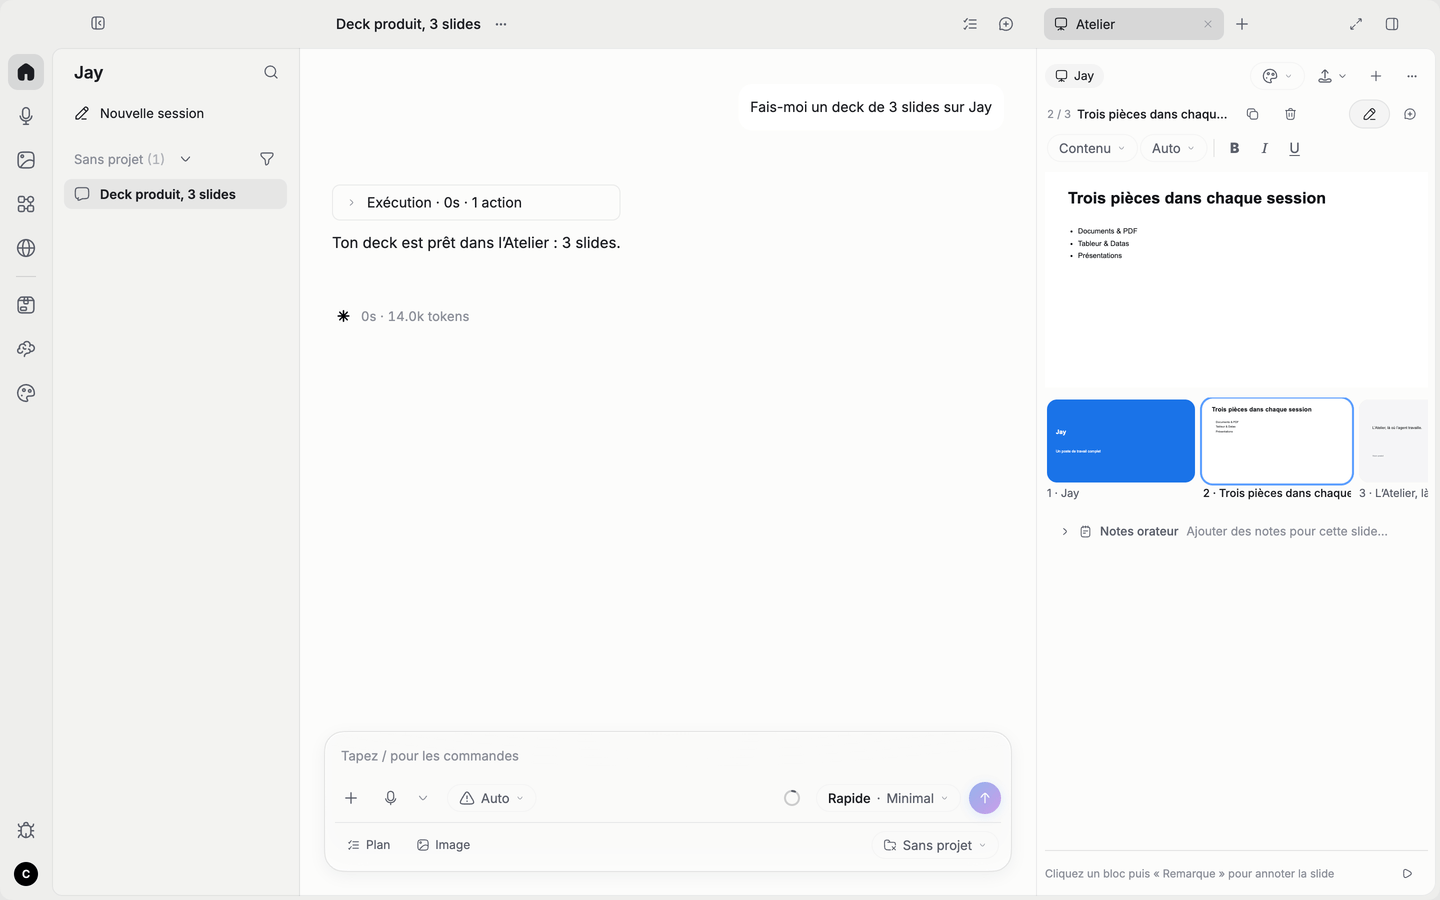The width and height of the screenshot is (1440, 900).
Task: Toggle underline formatting
Action: [x=1294, y=148]
